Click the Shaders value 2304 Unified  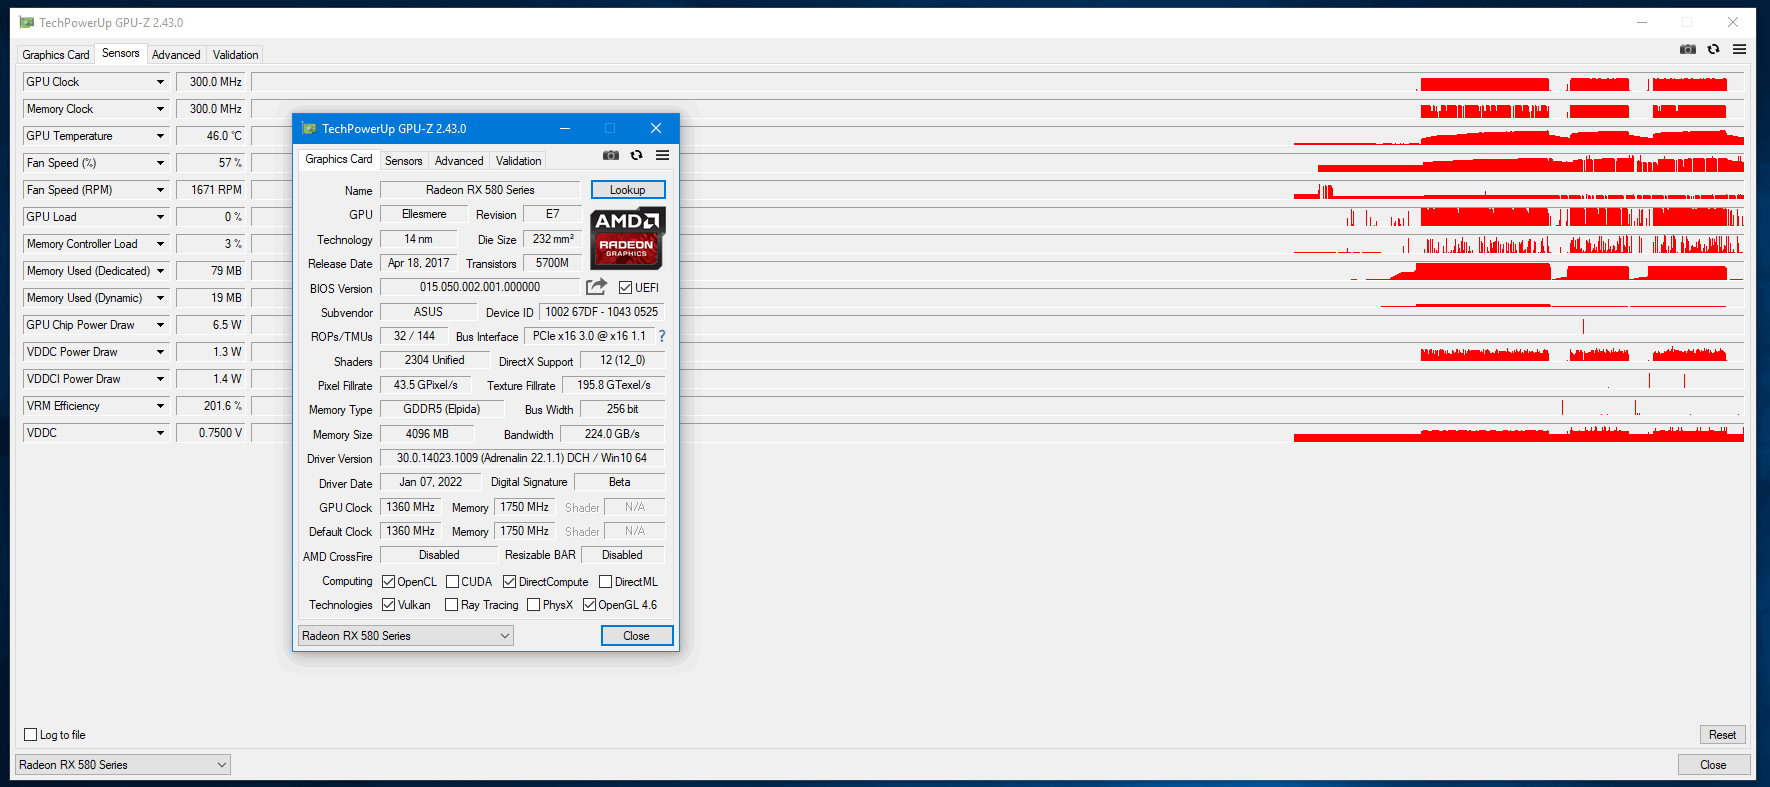pyautogui.click(x=435, y=360)
